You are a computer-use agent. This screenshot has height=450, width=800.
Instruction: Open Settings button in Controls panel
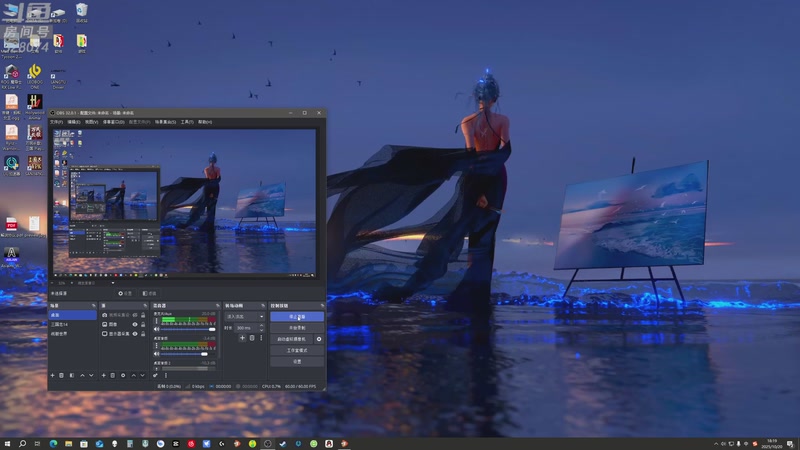tap(297, 362)
